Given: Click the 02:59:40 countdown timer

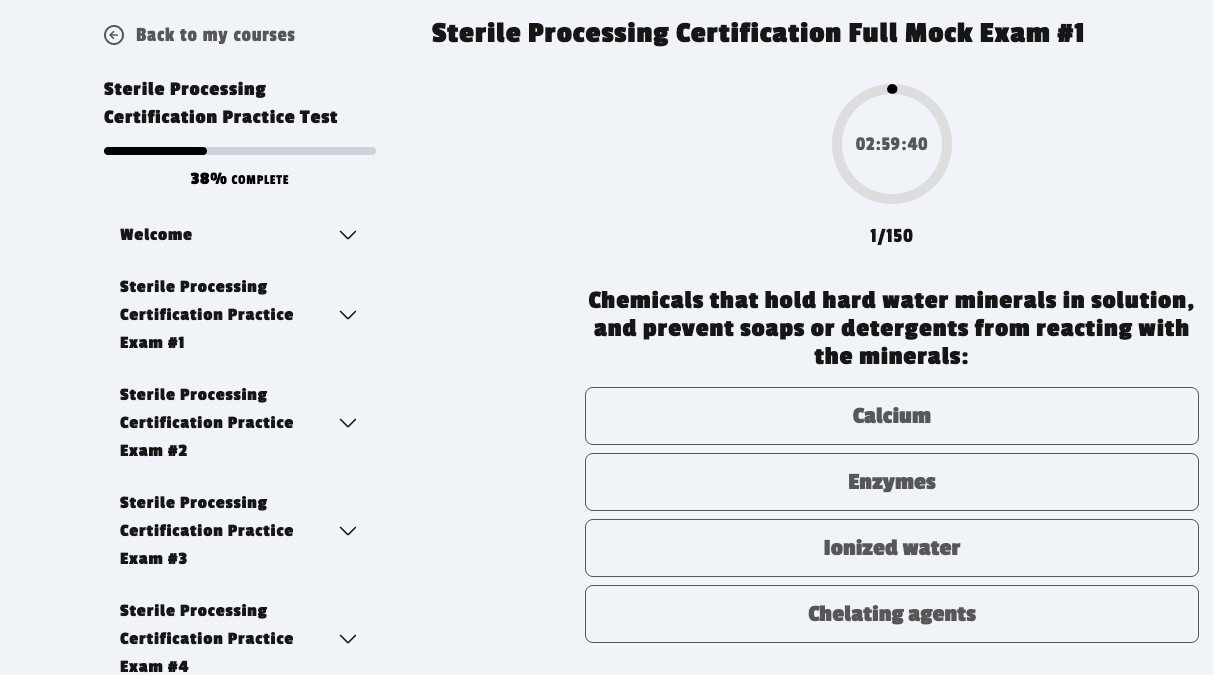Looking at the screenshot, I should click(x=891, y=144).
